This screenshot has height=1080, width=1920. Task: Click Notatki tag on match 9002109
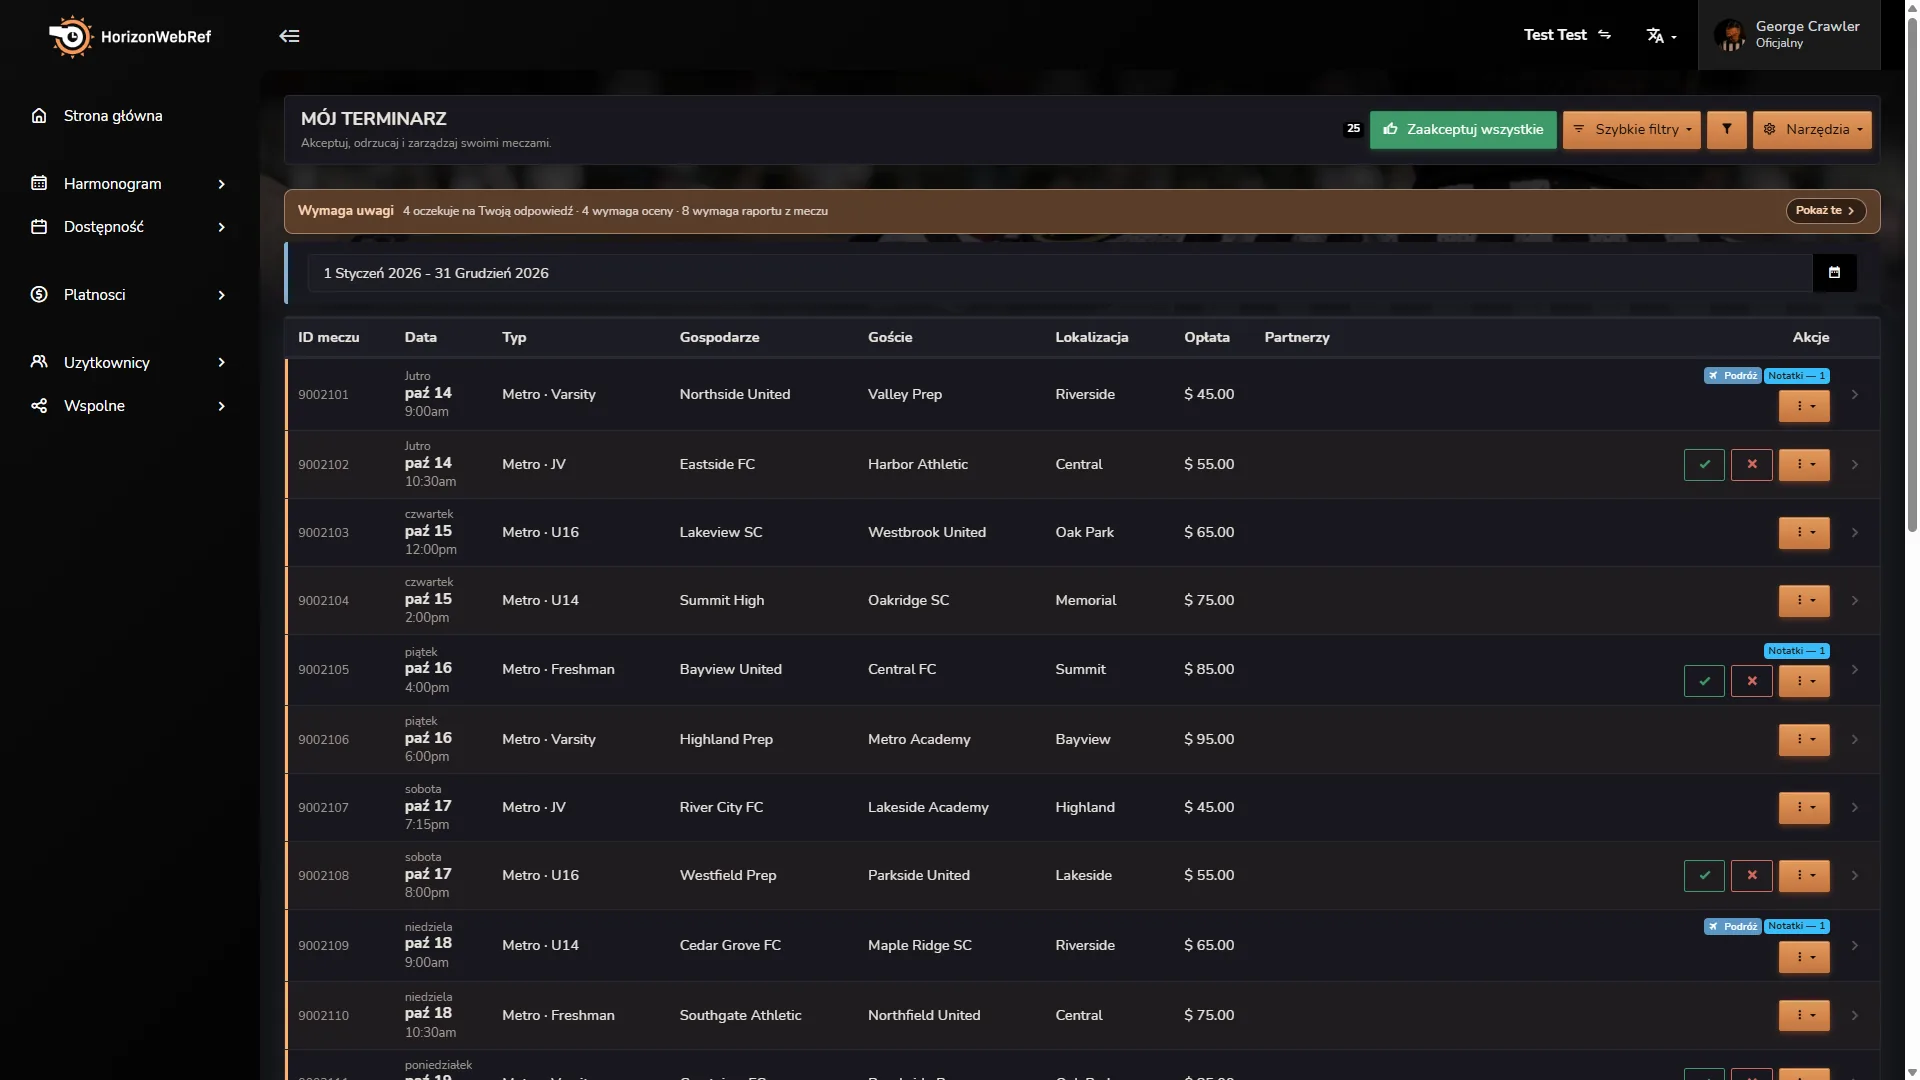click(x=1796, y=927)
